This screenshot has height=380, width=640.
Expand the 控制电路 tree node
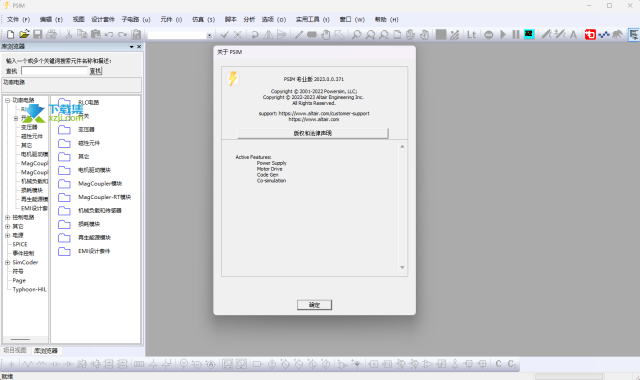(7, 217)
